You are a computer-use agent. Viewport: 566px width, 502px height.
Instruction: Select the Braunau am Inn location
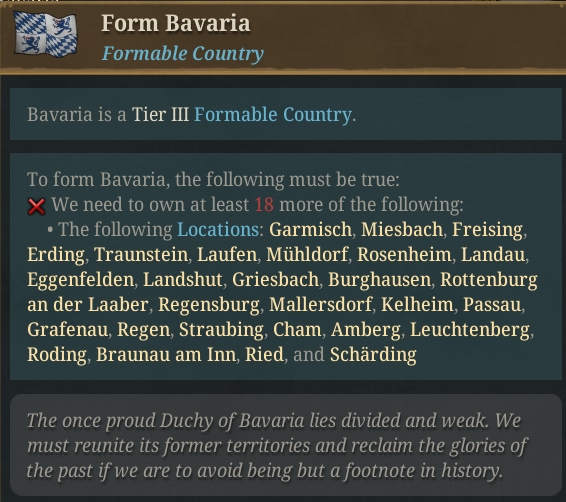[166, 354]
